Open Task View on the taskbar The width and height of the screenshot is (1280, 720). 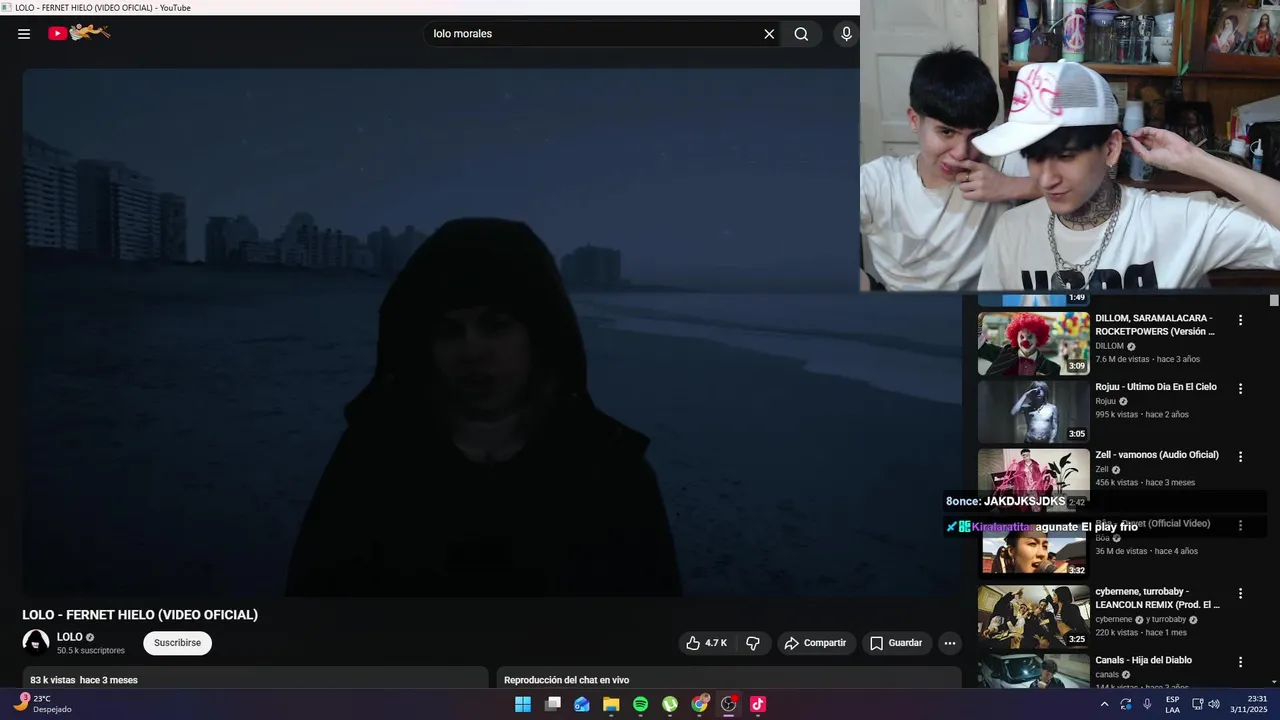(553, 704)
